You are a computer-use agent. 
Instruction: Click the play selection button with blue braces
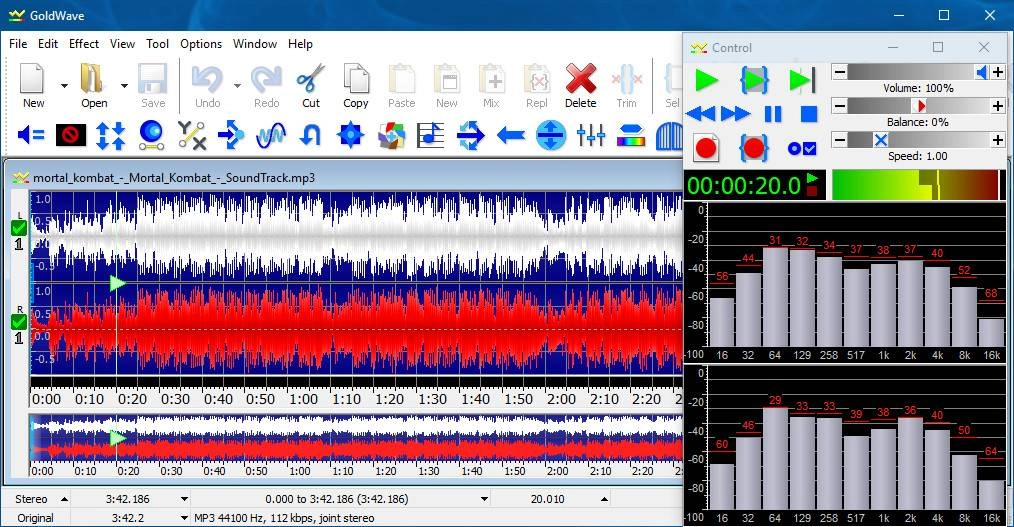(753, 80)
